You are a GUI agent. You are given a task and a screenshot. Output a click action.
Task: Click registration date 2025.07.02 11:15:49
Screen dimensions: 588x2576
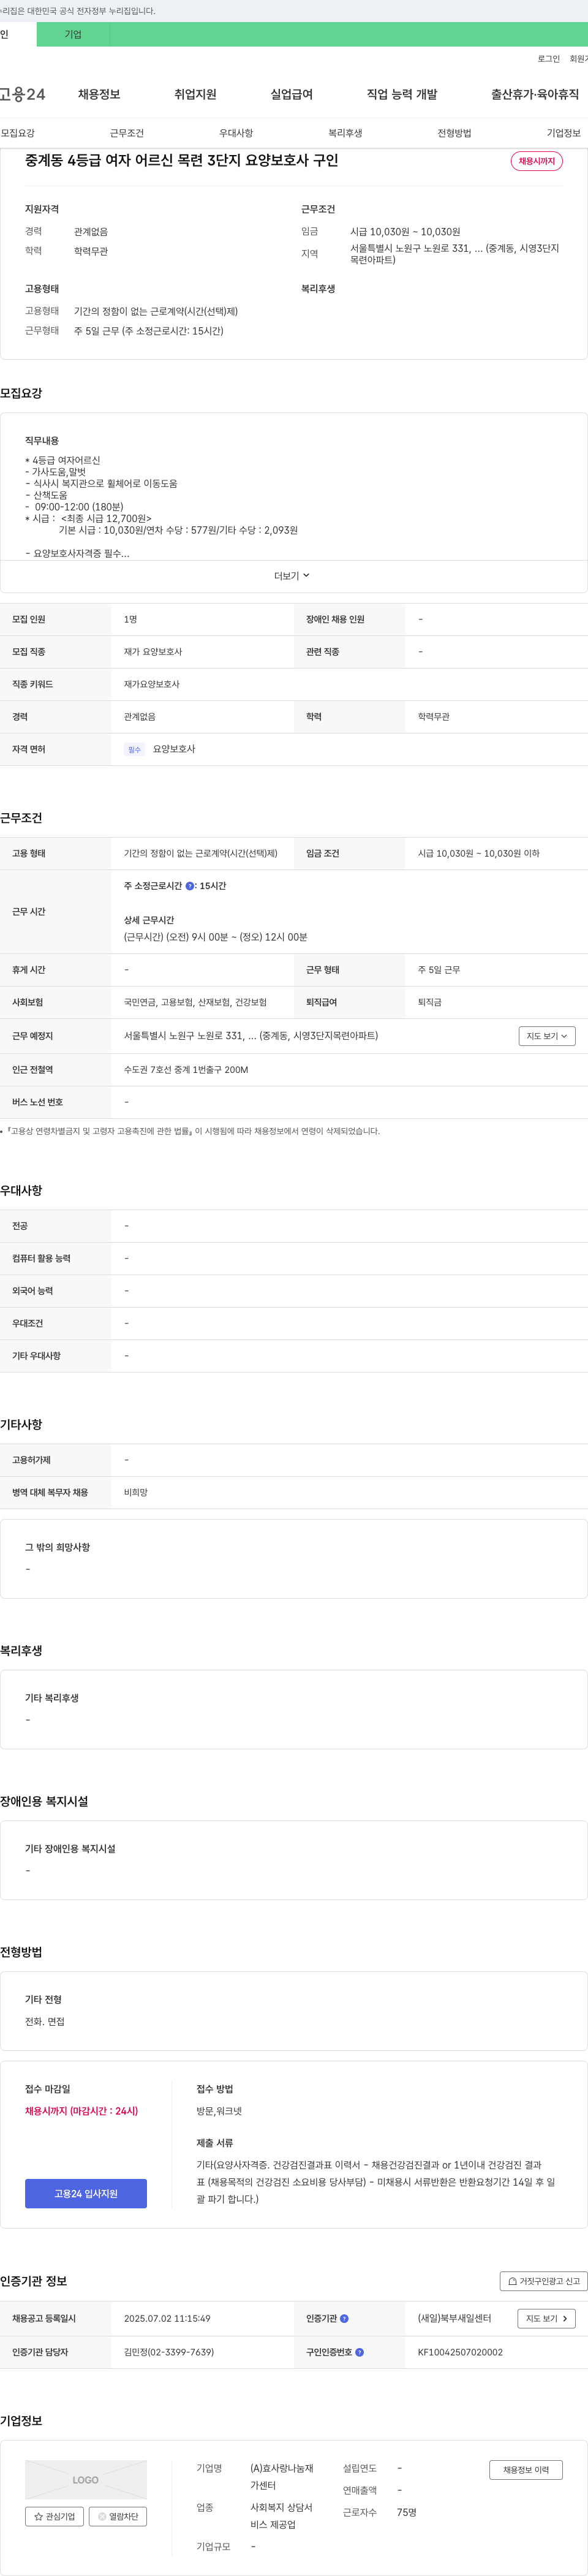point(167,2318)
